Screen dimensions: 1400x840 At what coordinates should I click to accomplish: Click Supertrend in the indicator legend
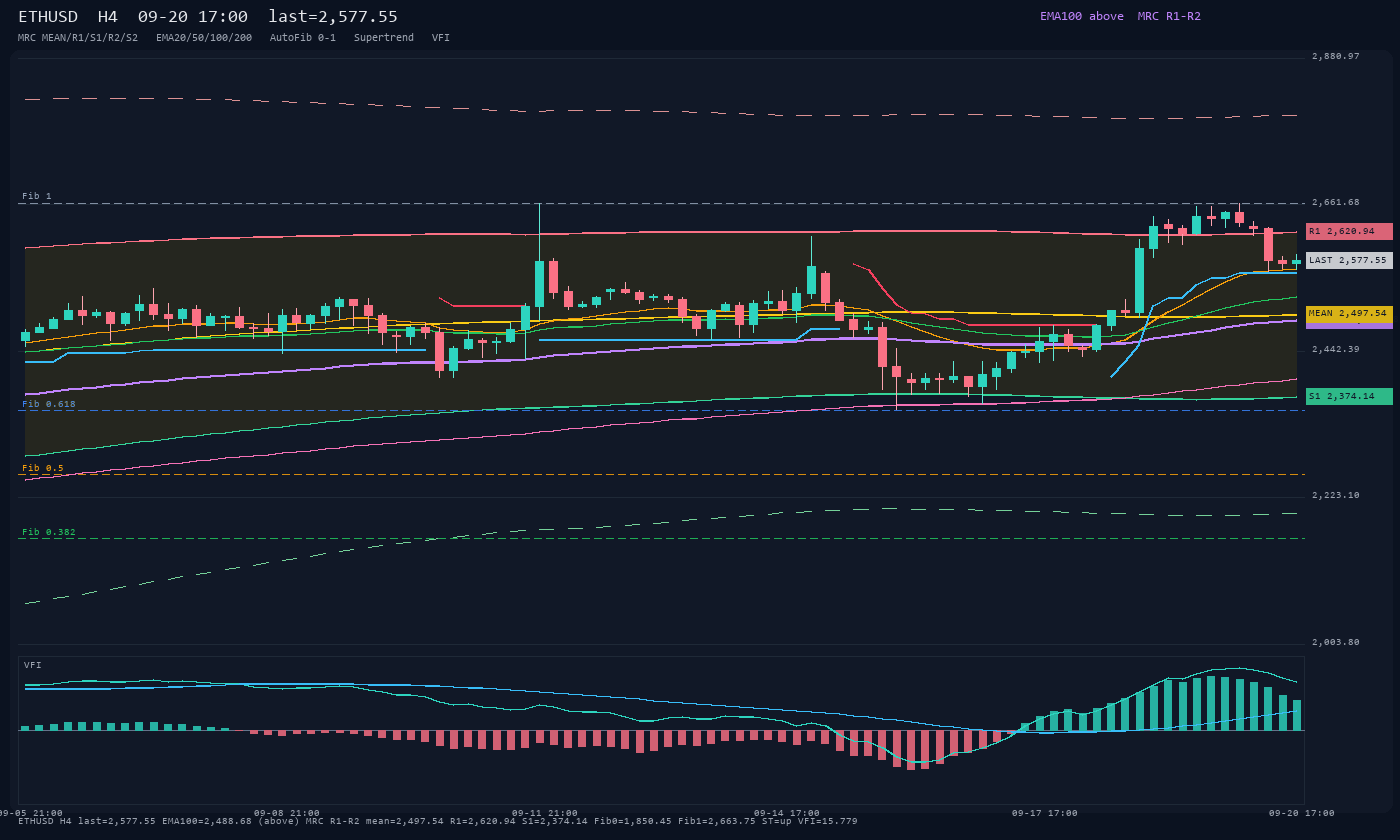click(384, 38)
